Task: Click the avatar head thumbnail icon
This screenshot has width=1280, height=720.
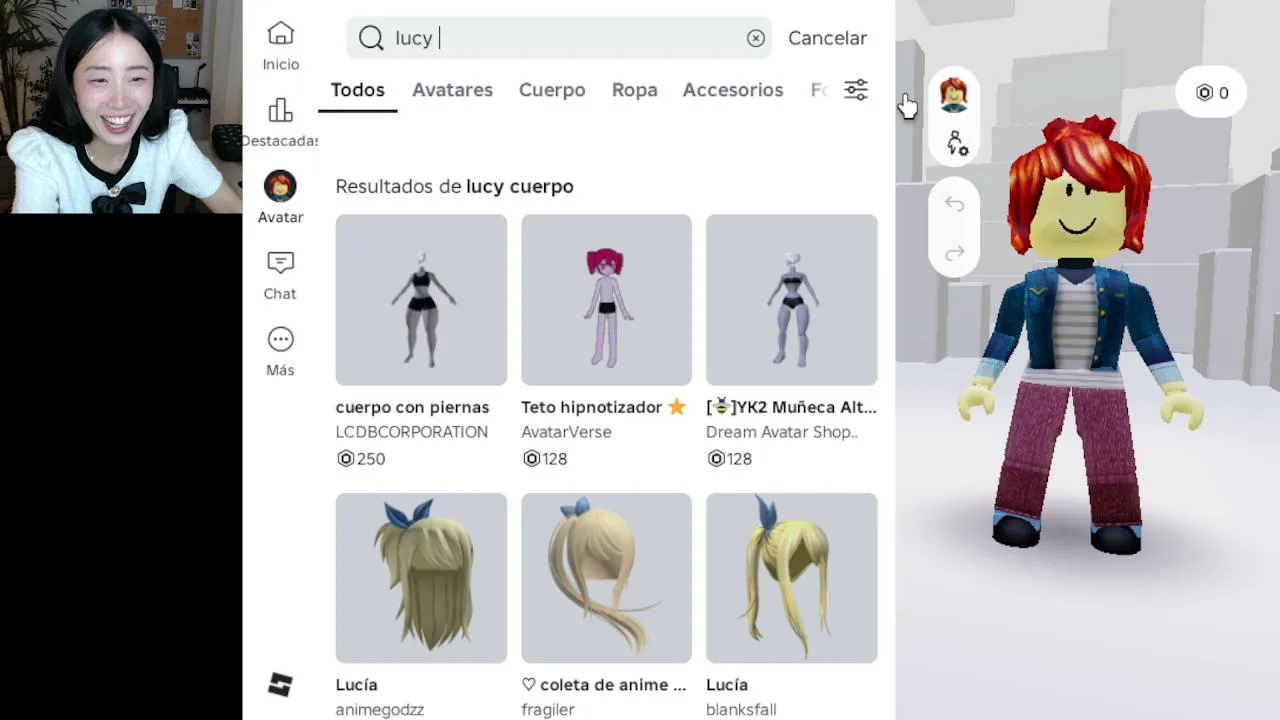Action: (x=954, y=94)
